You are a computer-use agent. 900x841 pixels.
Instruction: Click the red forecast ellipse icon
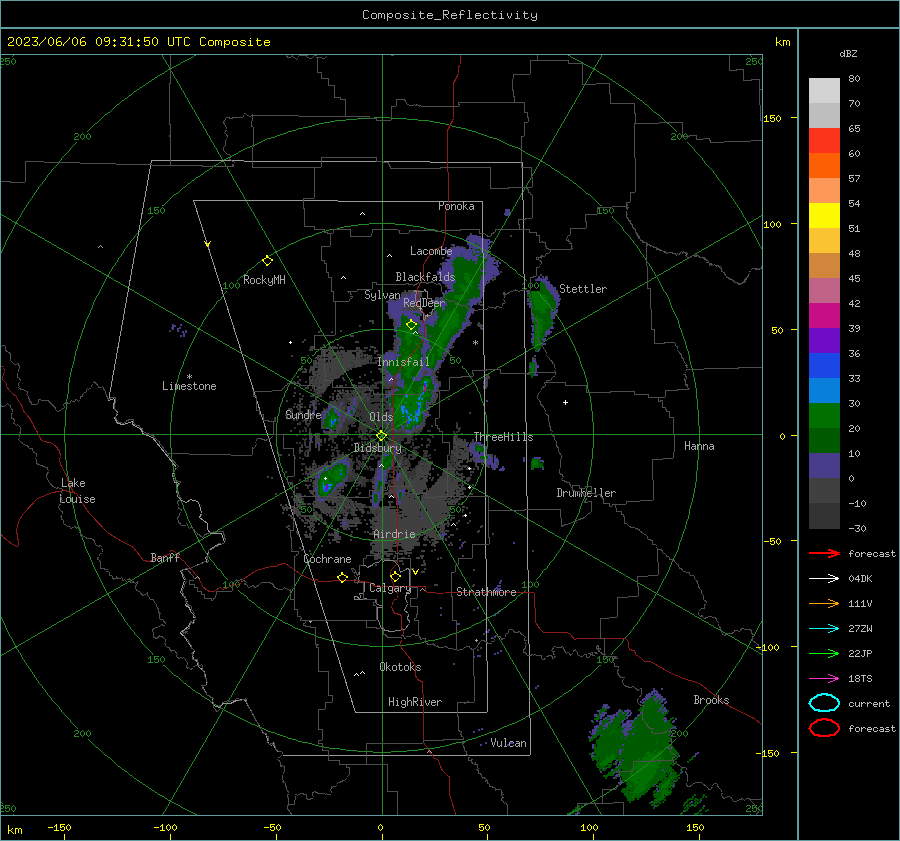[824, 728]
